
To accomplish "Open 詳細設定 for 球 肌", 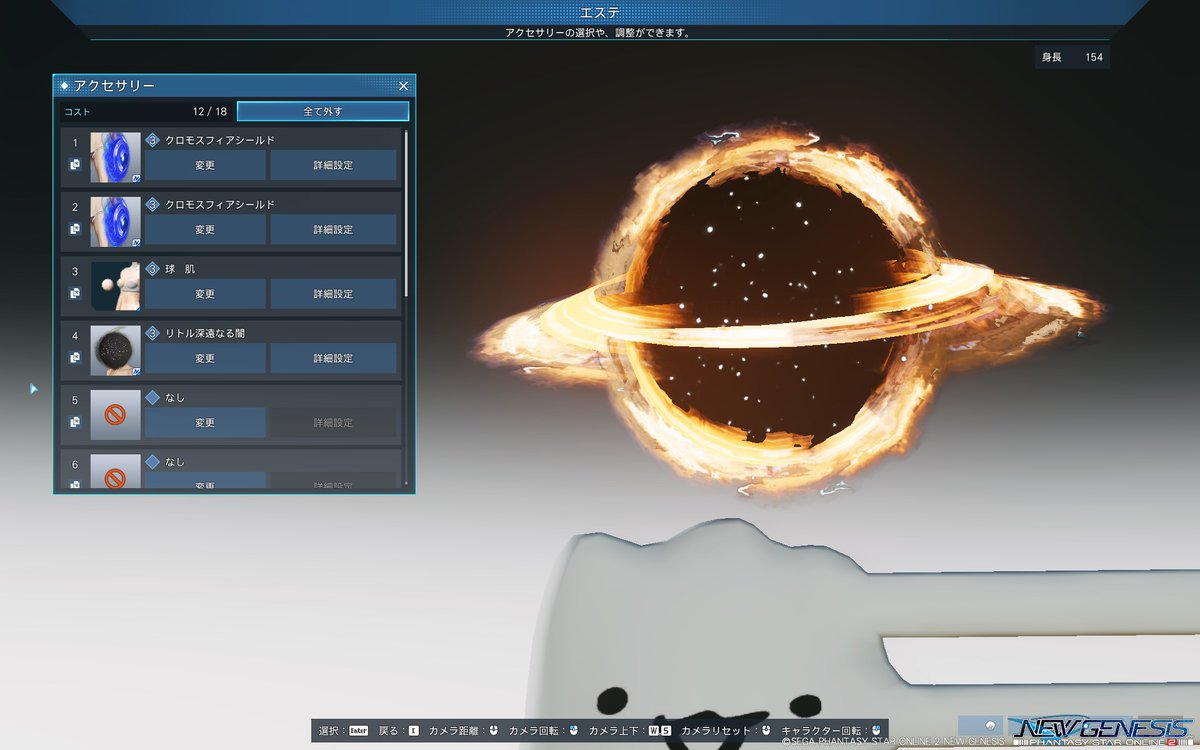I will point(333,294).
